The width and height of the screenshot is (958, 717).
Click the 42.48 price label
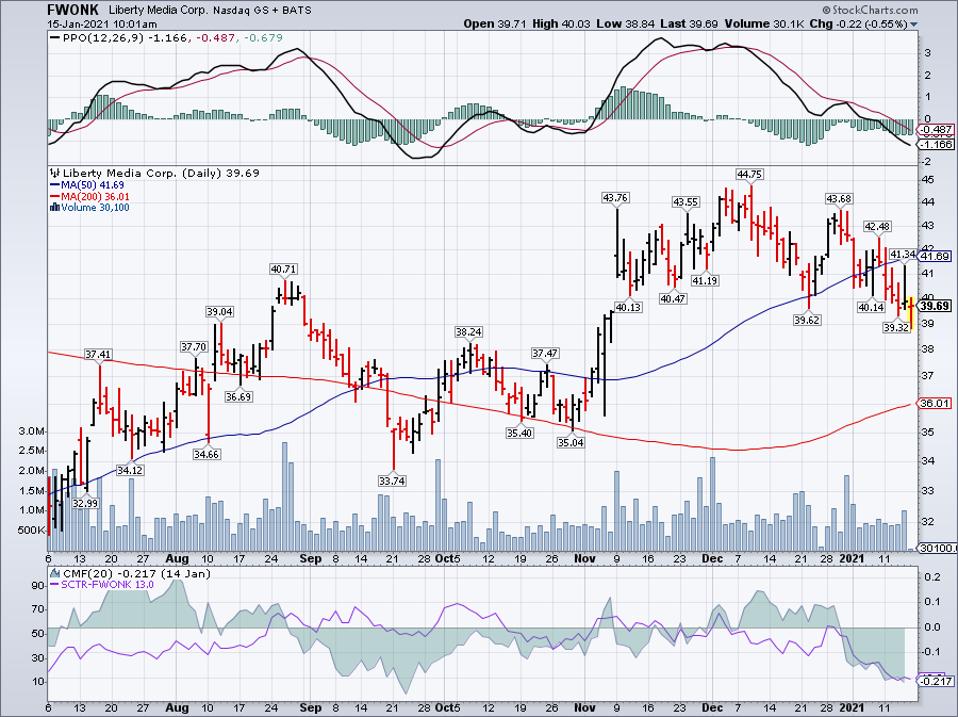click(877, 227)
